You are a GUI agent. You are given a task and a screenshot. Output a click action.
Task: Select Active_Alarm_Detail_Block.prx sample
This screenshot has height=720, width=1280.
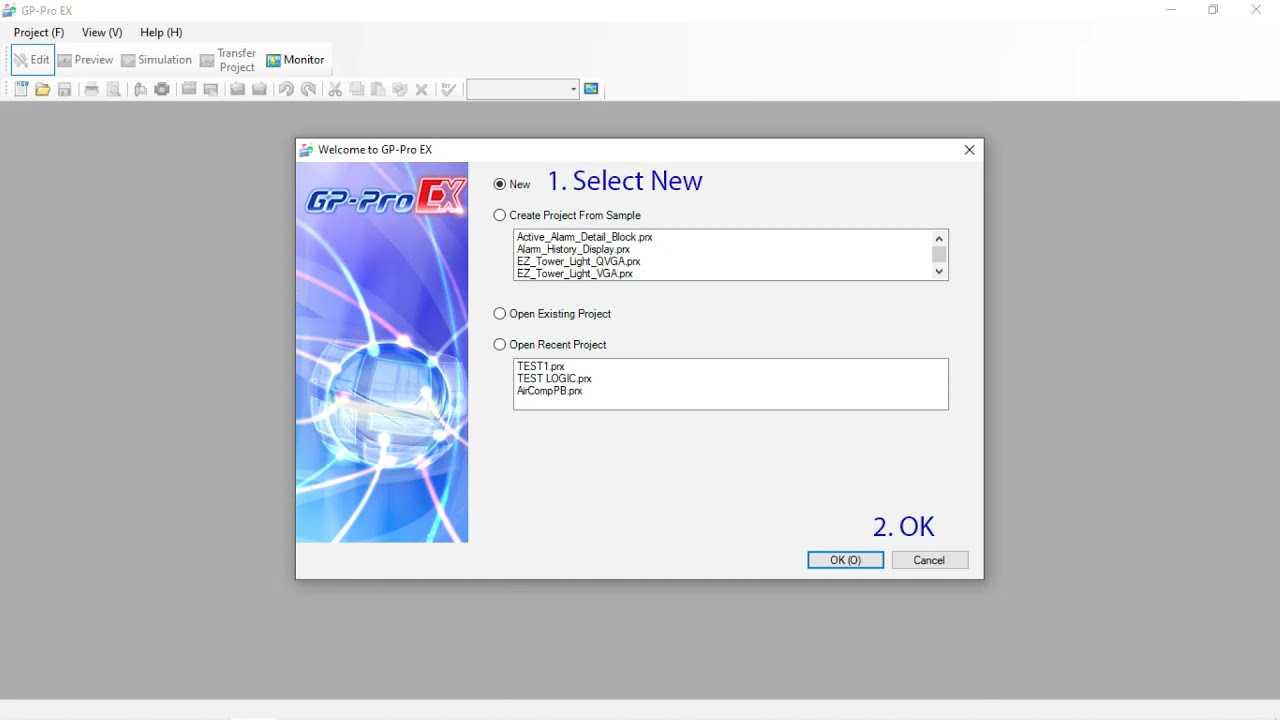click(x=585, y=237)
